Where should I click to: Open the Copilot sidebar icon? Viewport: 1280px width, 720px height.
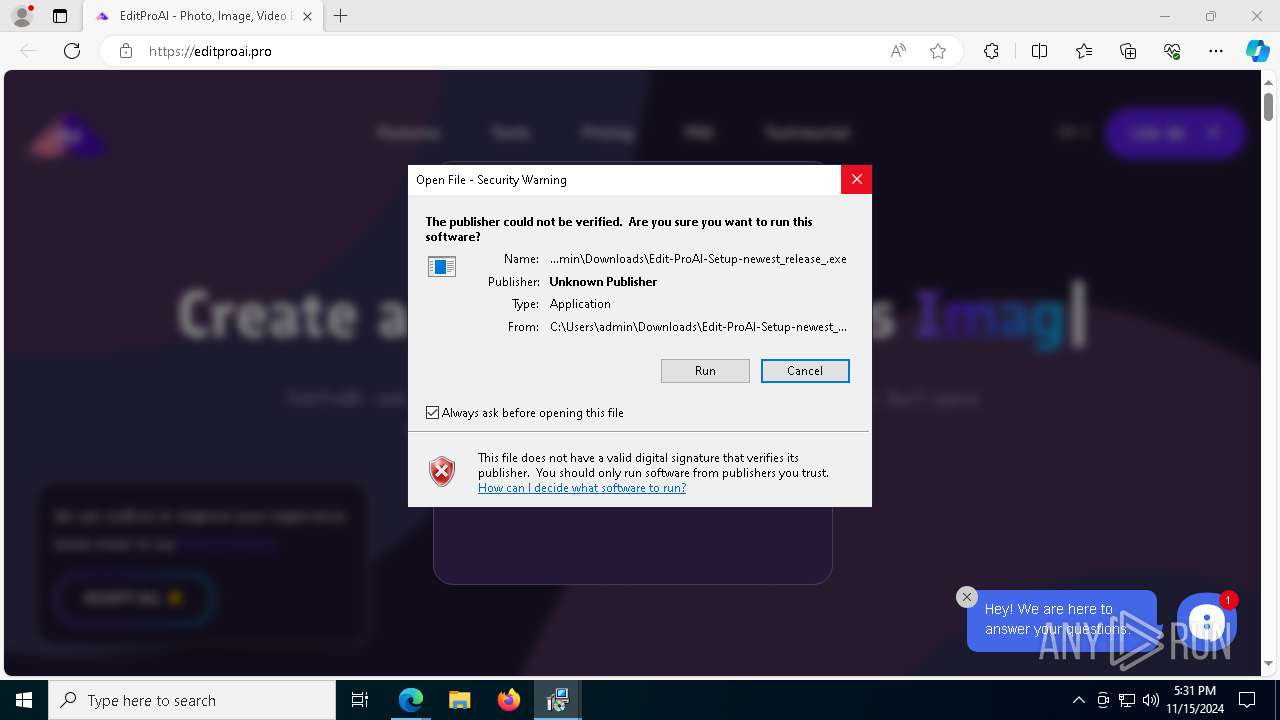pyautogui.click(x=1257, y=51)
